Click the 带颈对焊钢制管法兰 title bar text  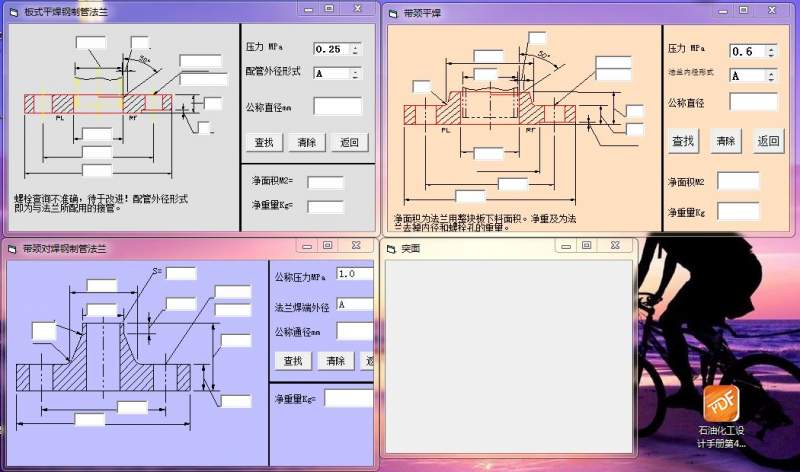point(65,250)
